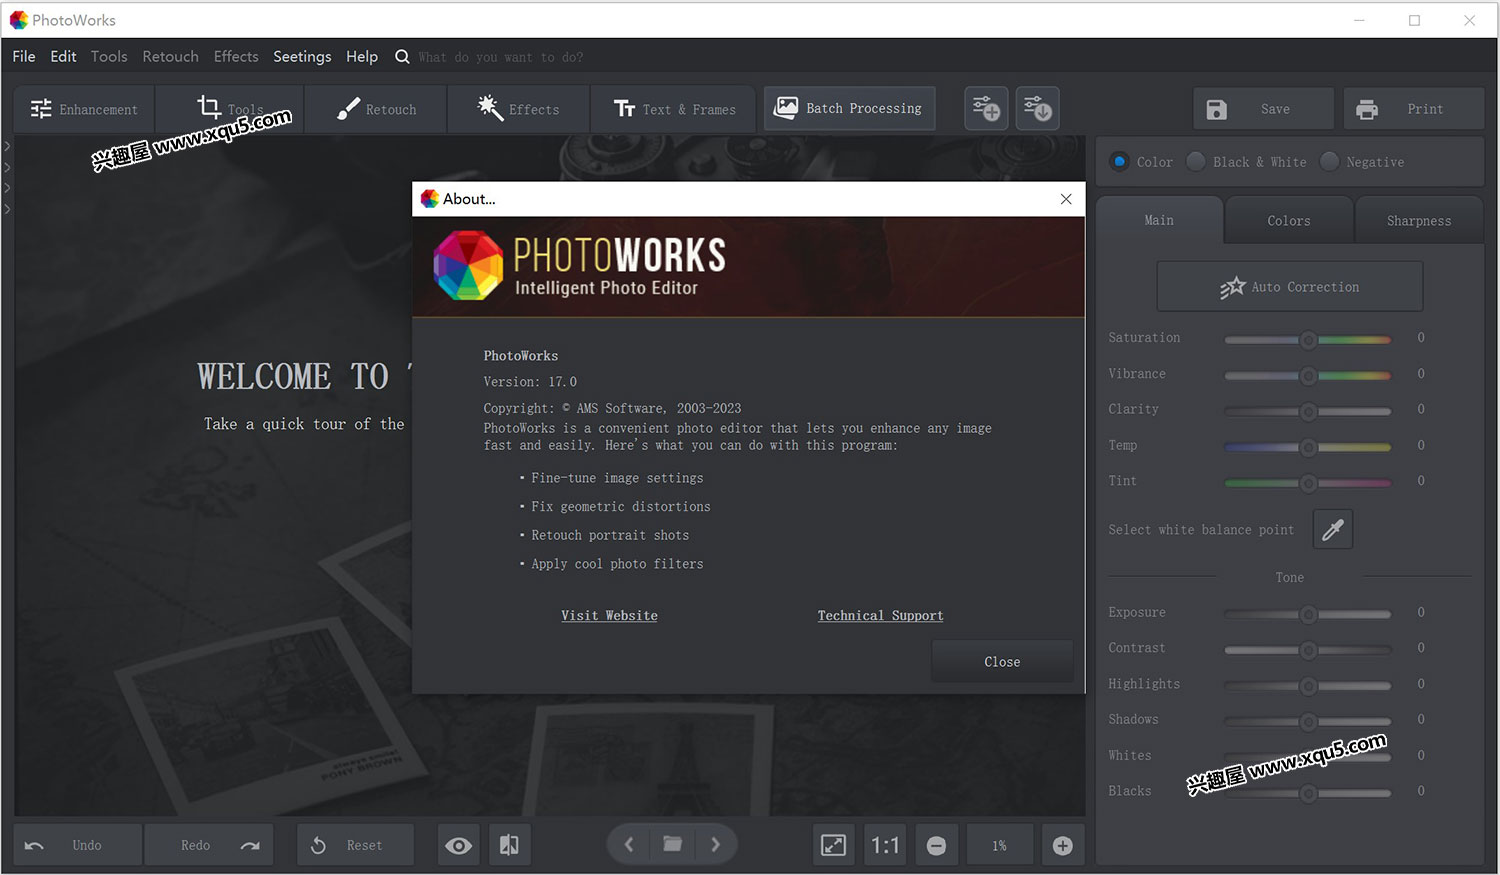Adjust the Saturation slider
Screen dimensions: 1500x875
(1308, 340)
